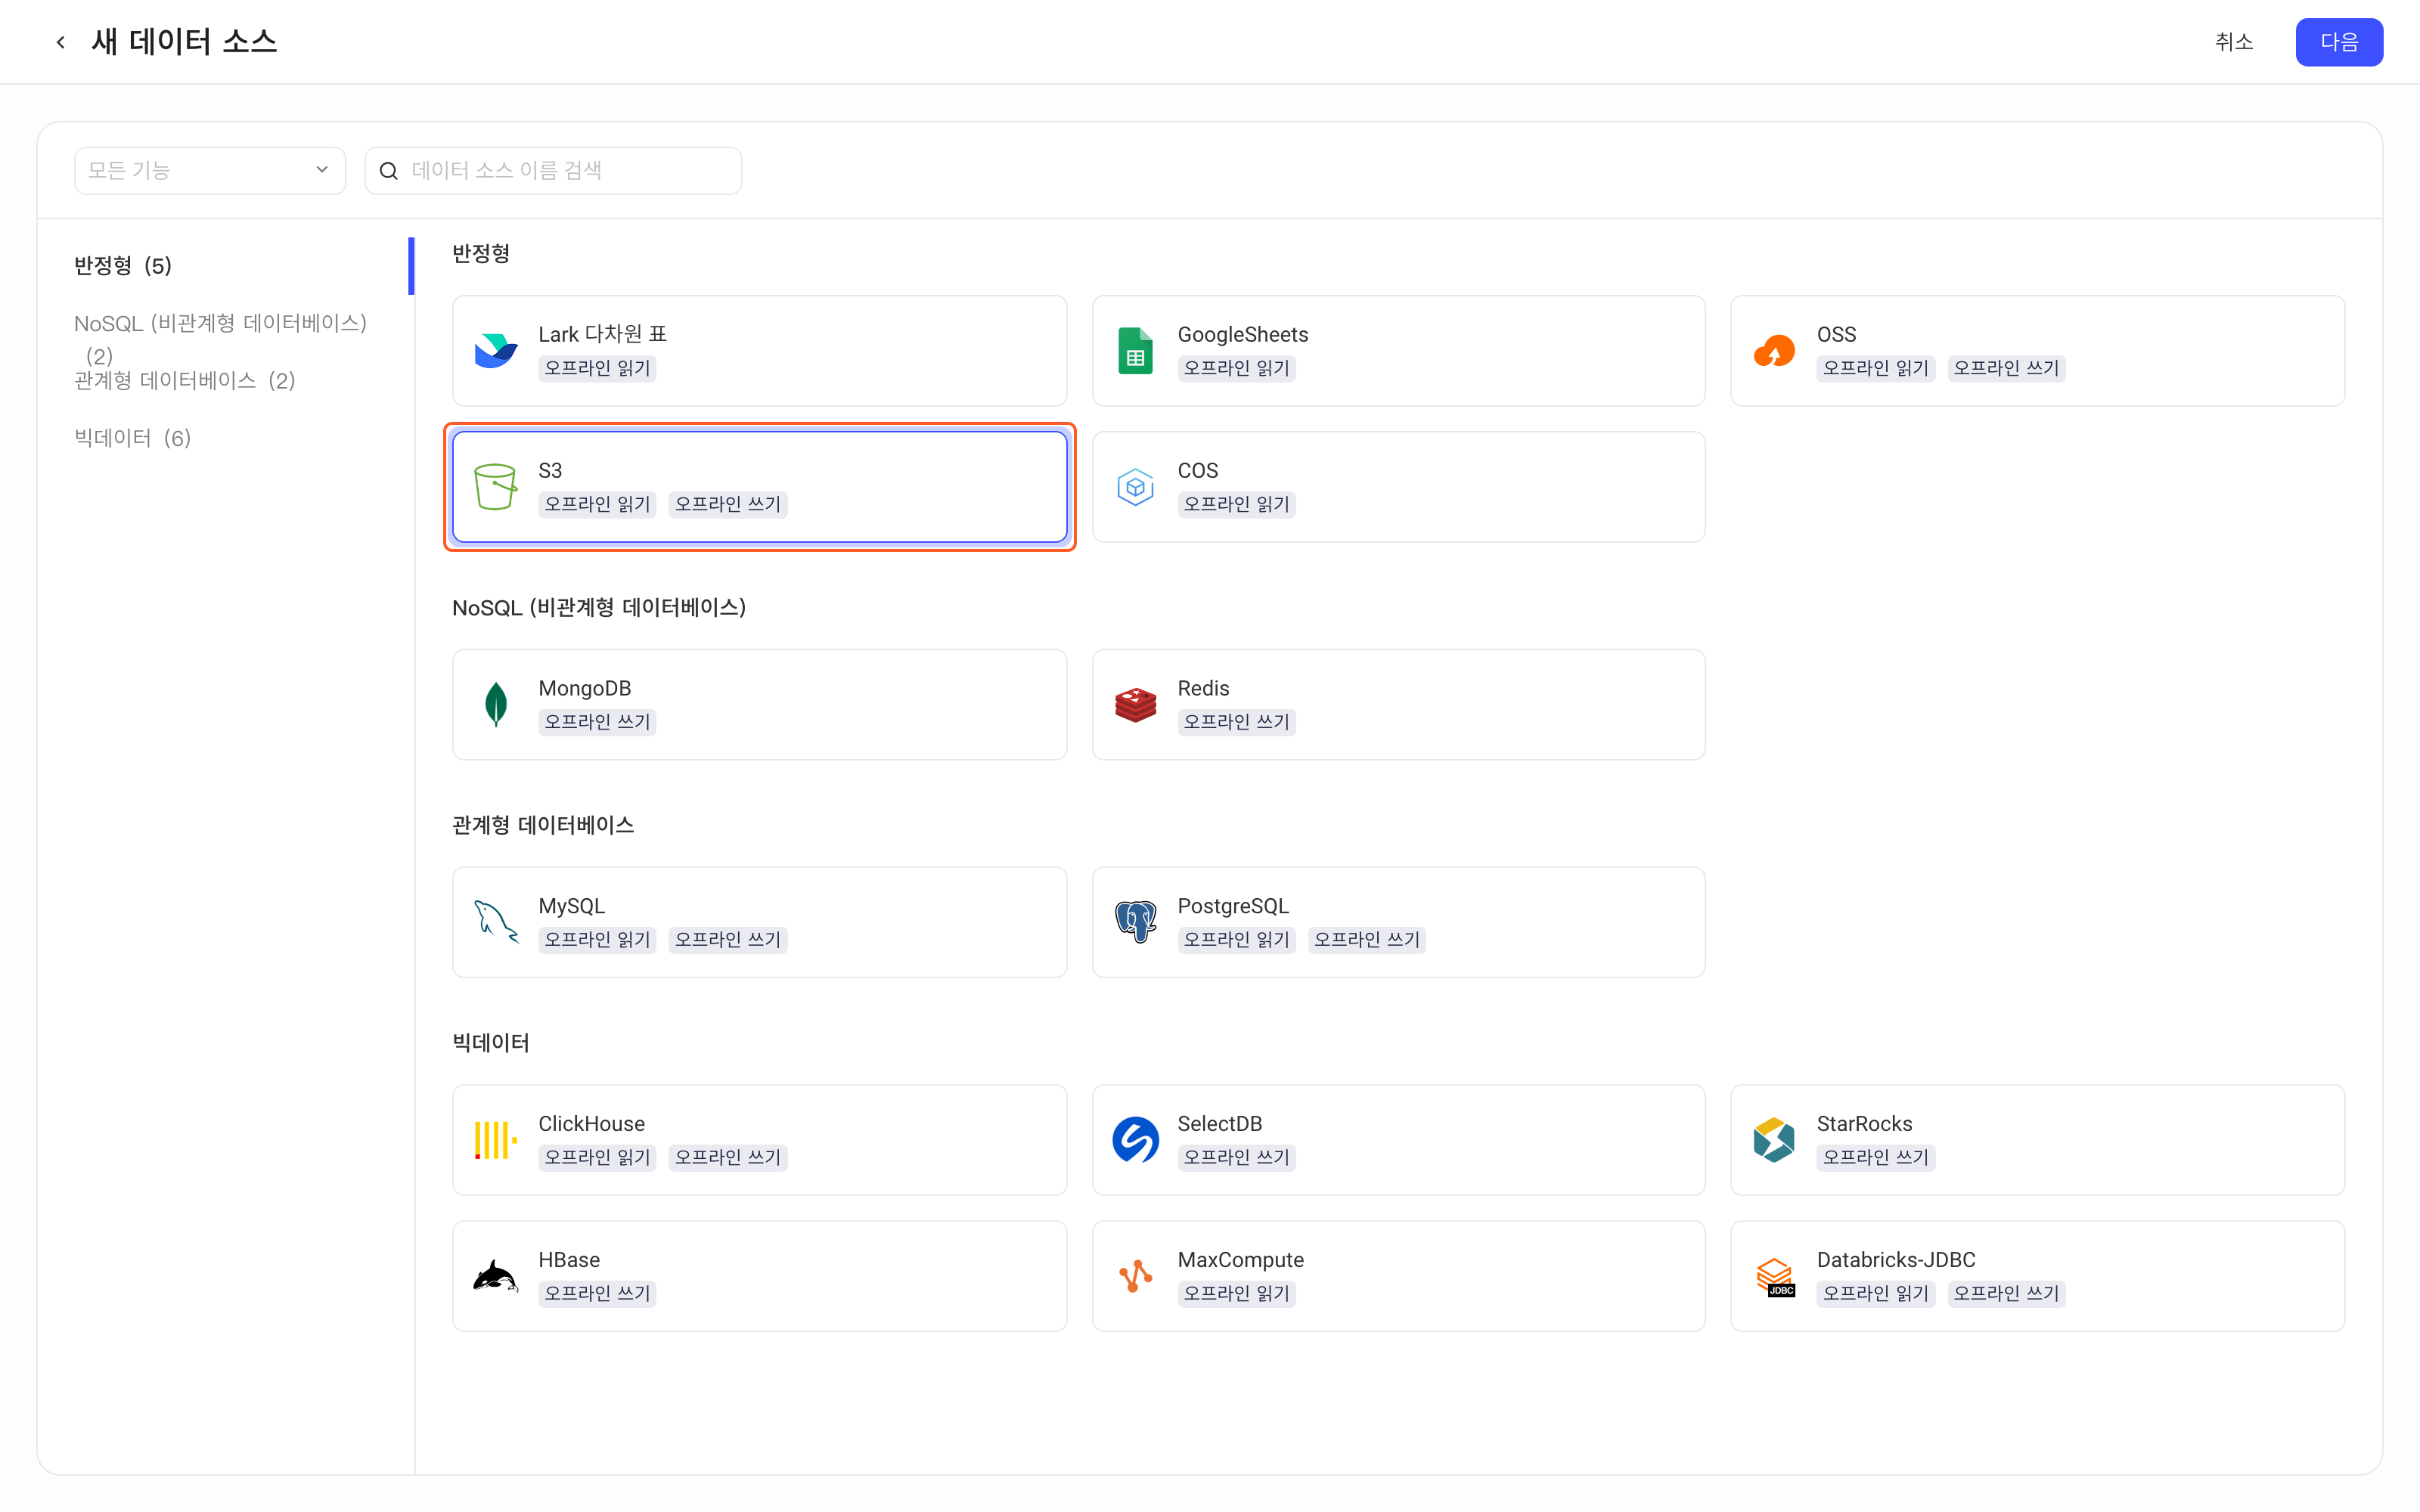Jump to NoSQL (비관계형 데이터베이스) category
The image size is (2420, 1512).
[x=221, y=338]
